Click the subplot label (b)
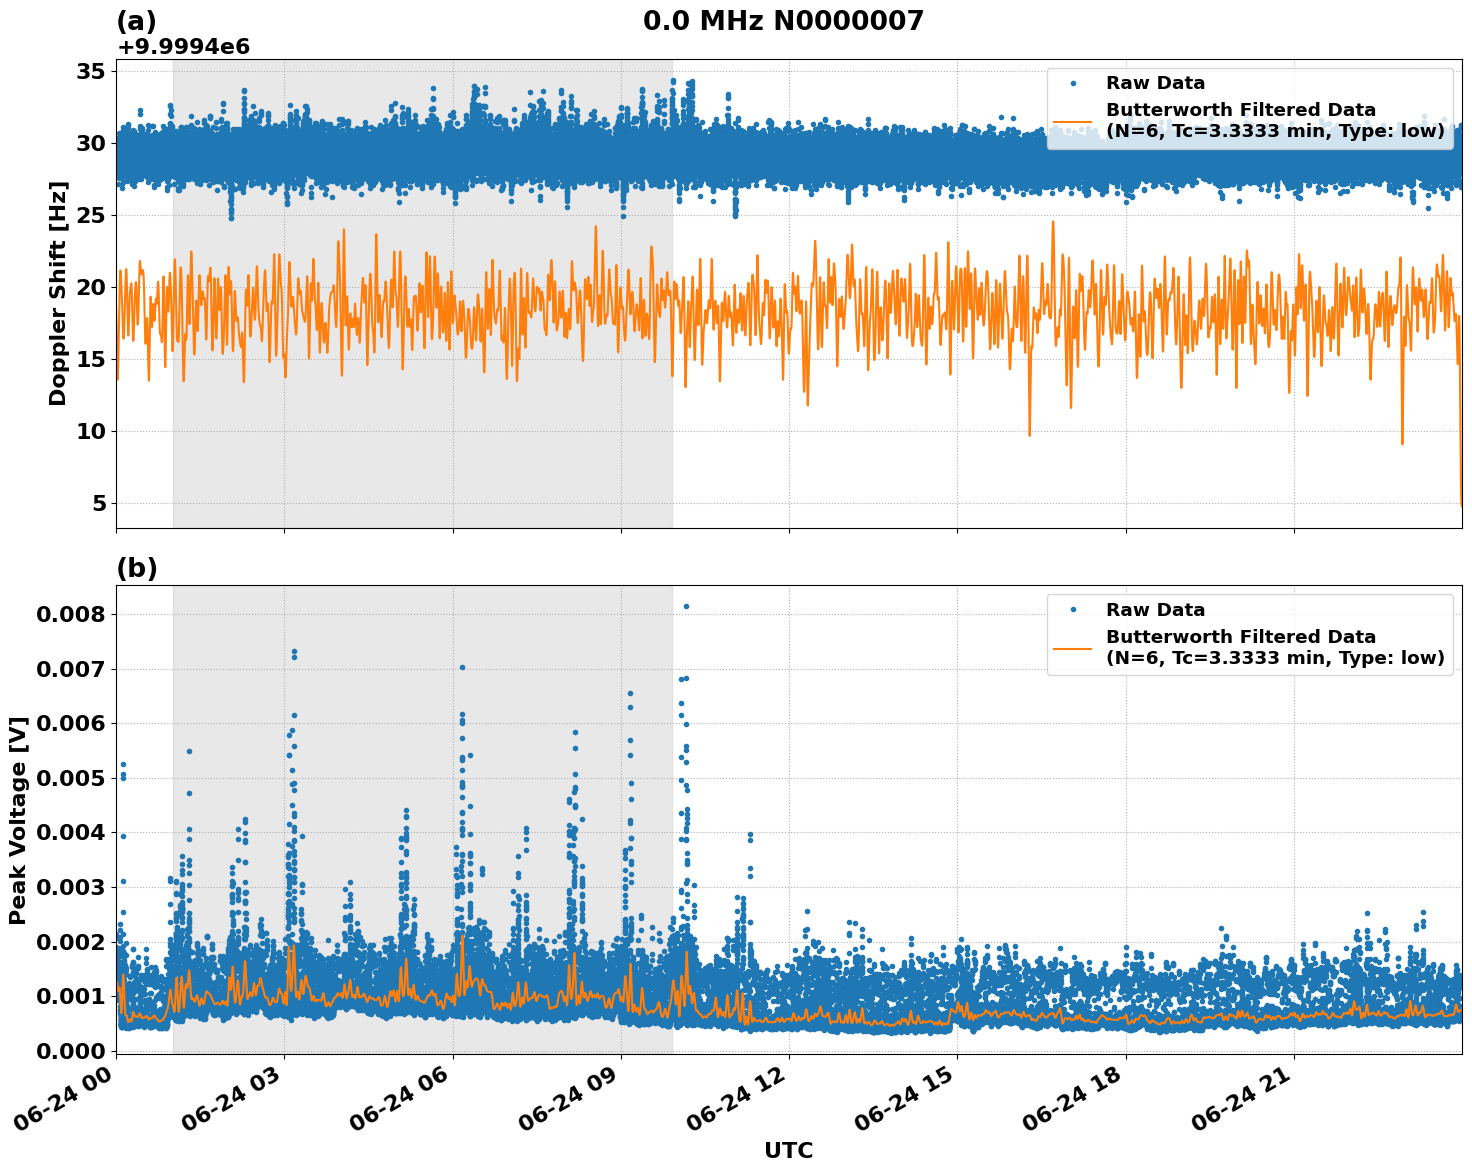The height and width of the screenshot is (1172, 1472). coord(138,567)
